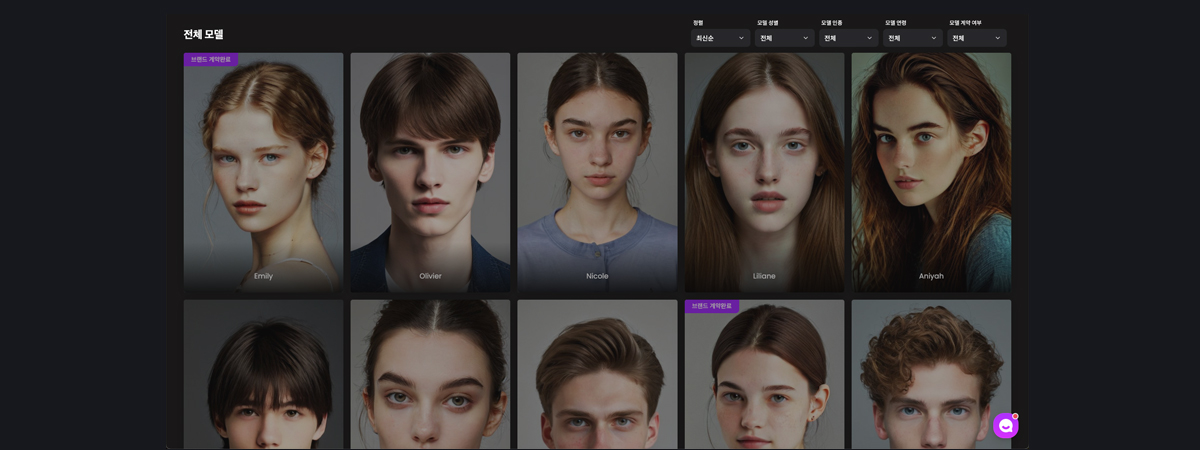Open the chat support widget

point(1005,426)
